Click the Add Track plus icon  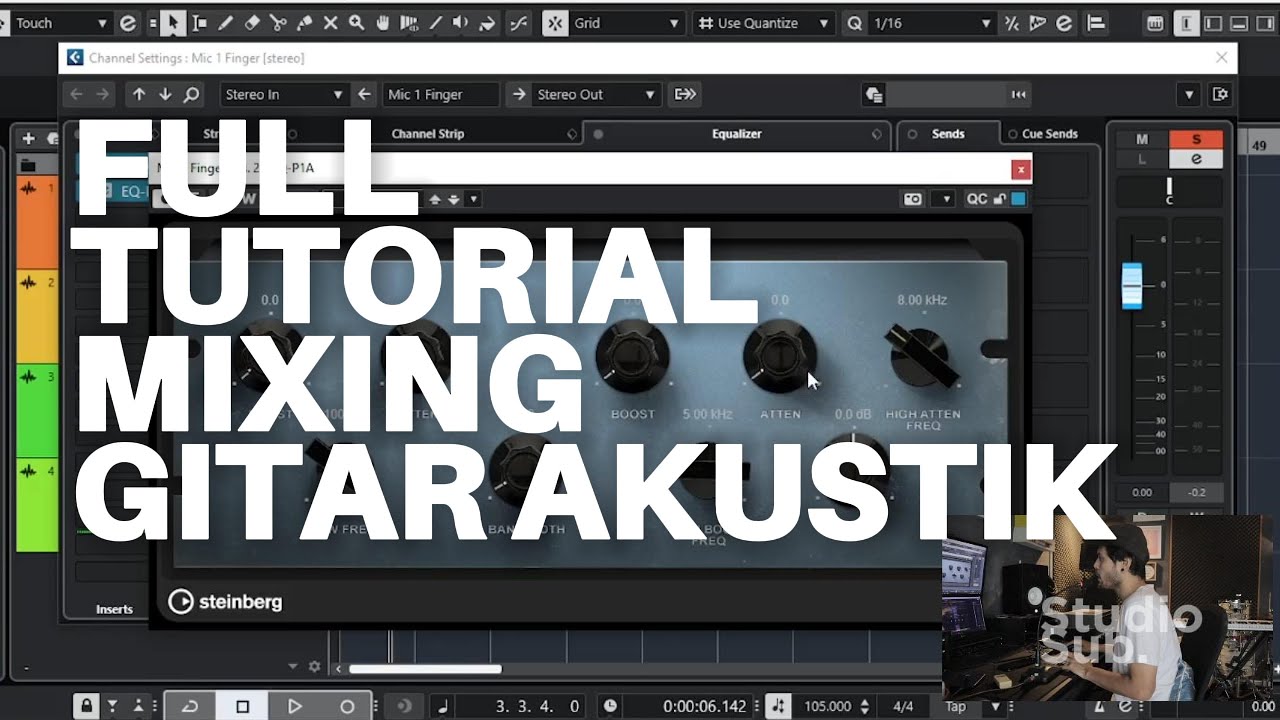coord(28,139)
